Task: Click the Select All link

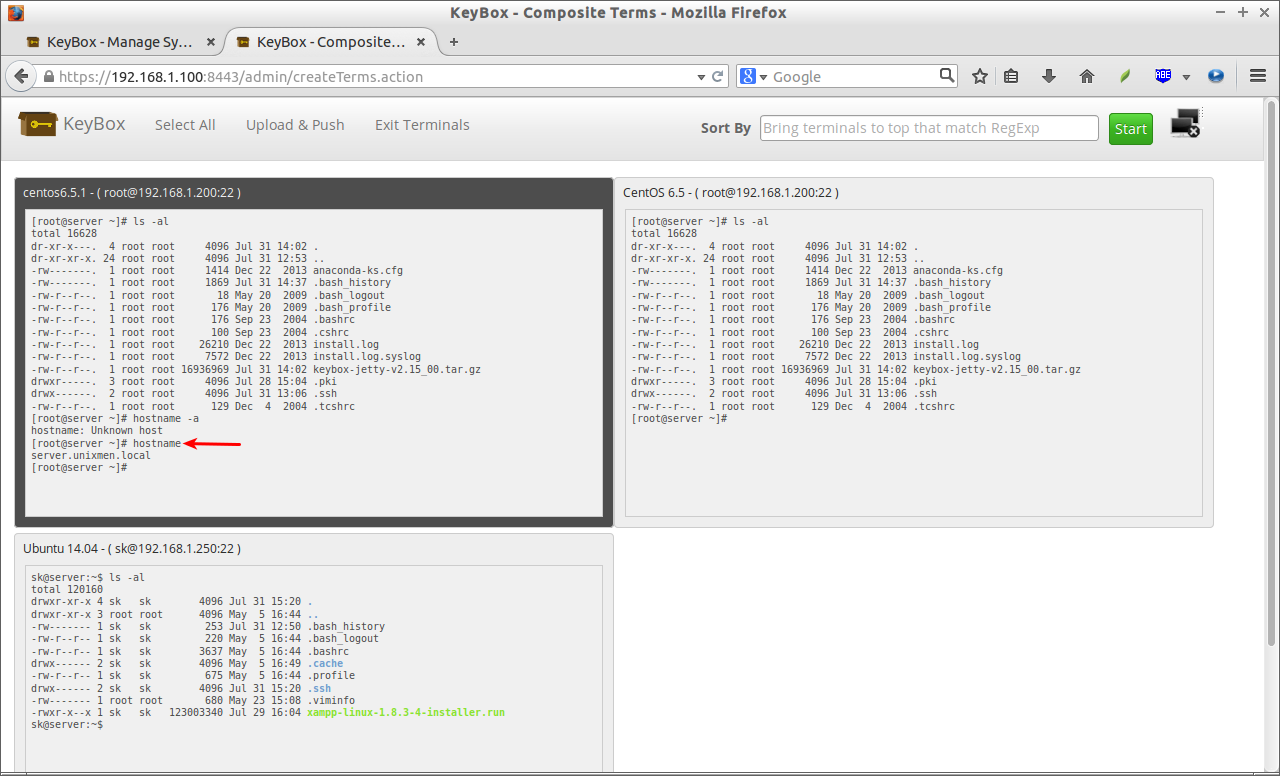Action: pyautogui.click(x=185, y=125)
